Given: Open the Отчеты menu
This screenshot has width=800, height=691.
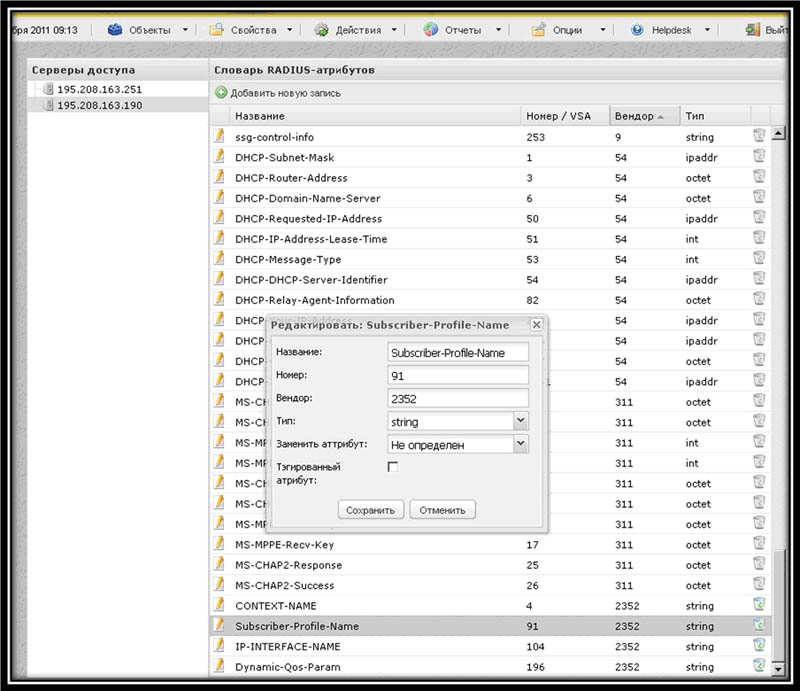Looking at the screenshot, I should [463, 30].
